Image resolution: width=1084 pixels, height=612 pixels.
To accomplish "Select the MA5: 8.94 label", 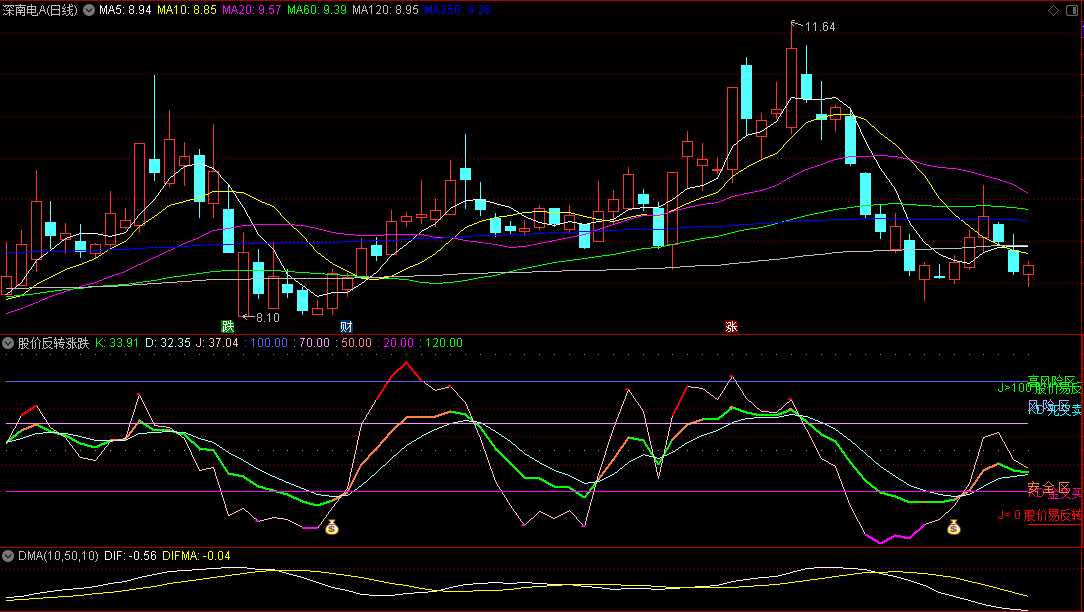I will pyautogui.click(x=125, y=10).
